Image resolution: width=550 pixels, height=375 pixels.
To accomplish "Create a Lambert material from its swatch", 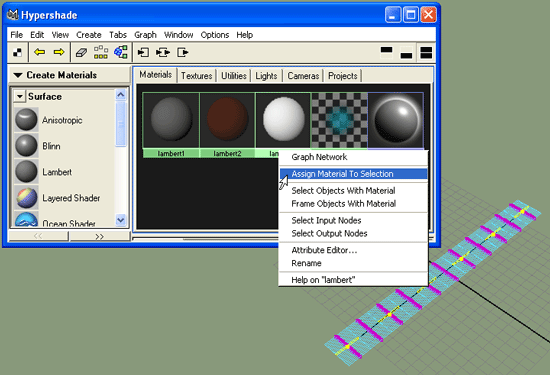I will tap(26, 172).
